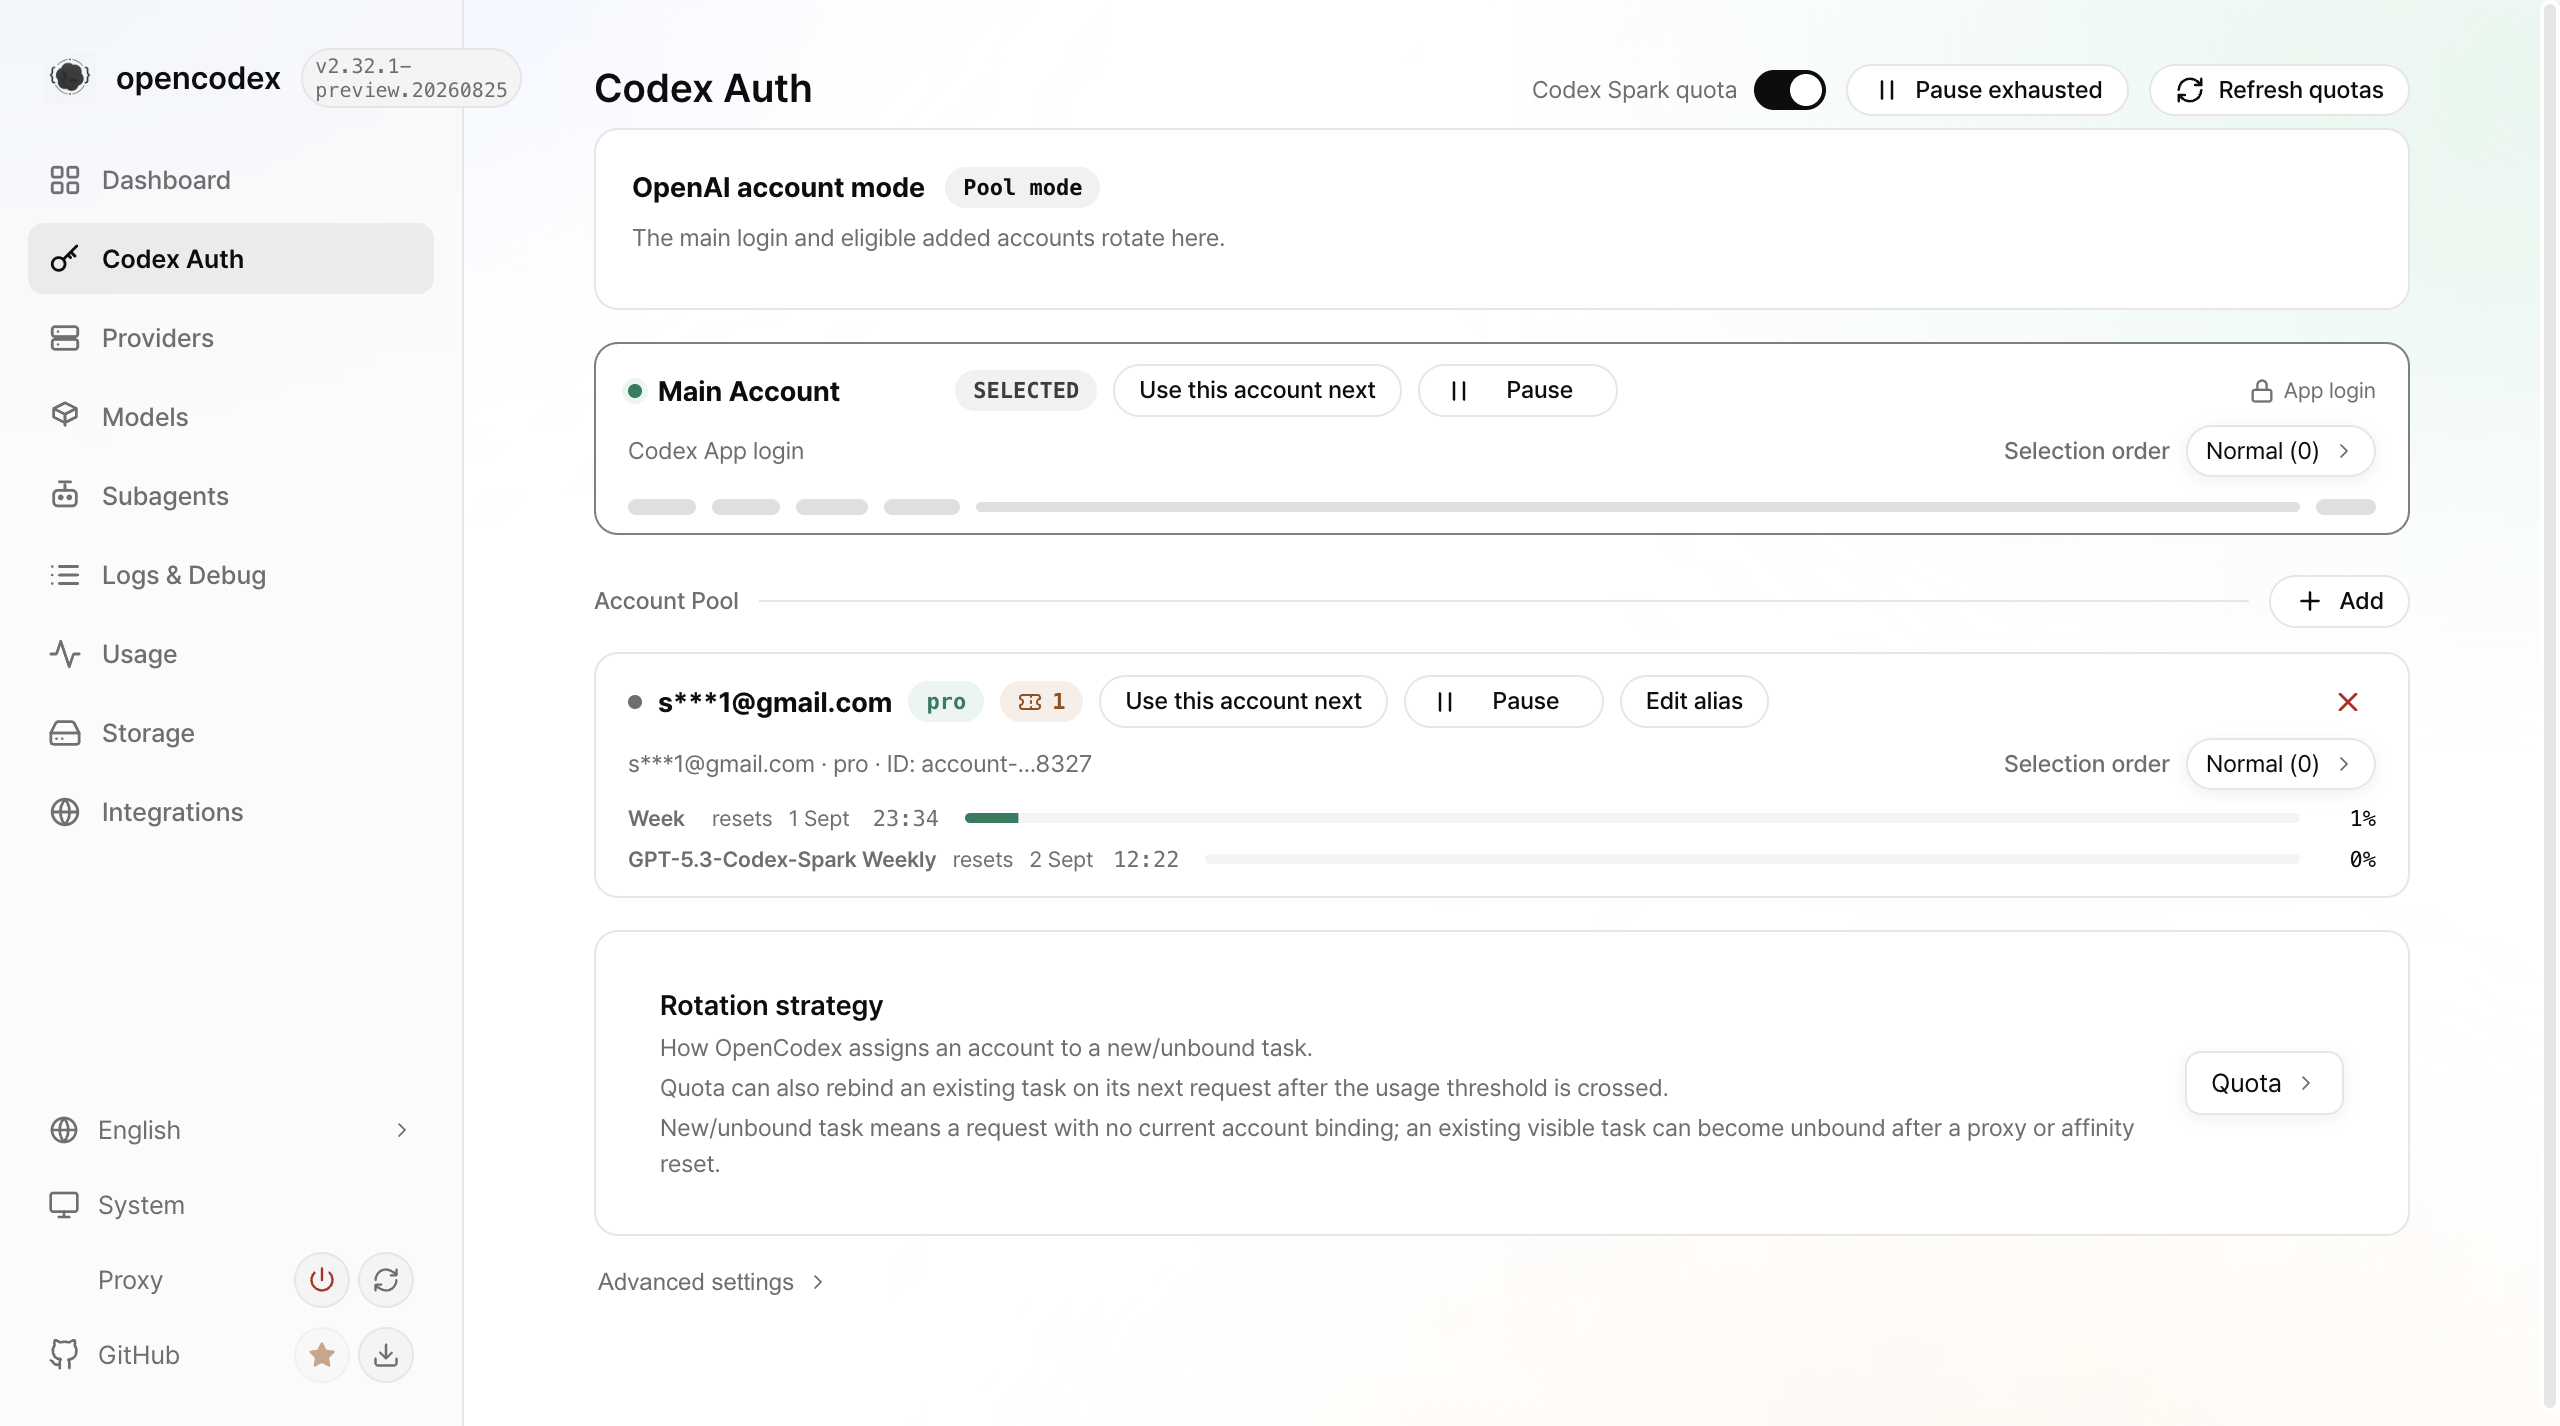
Task: Click the GitHub octocat icon
Action: pos(64,1354)
